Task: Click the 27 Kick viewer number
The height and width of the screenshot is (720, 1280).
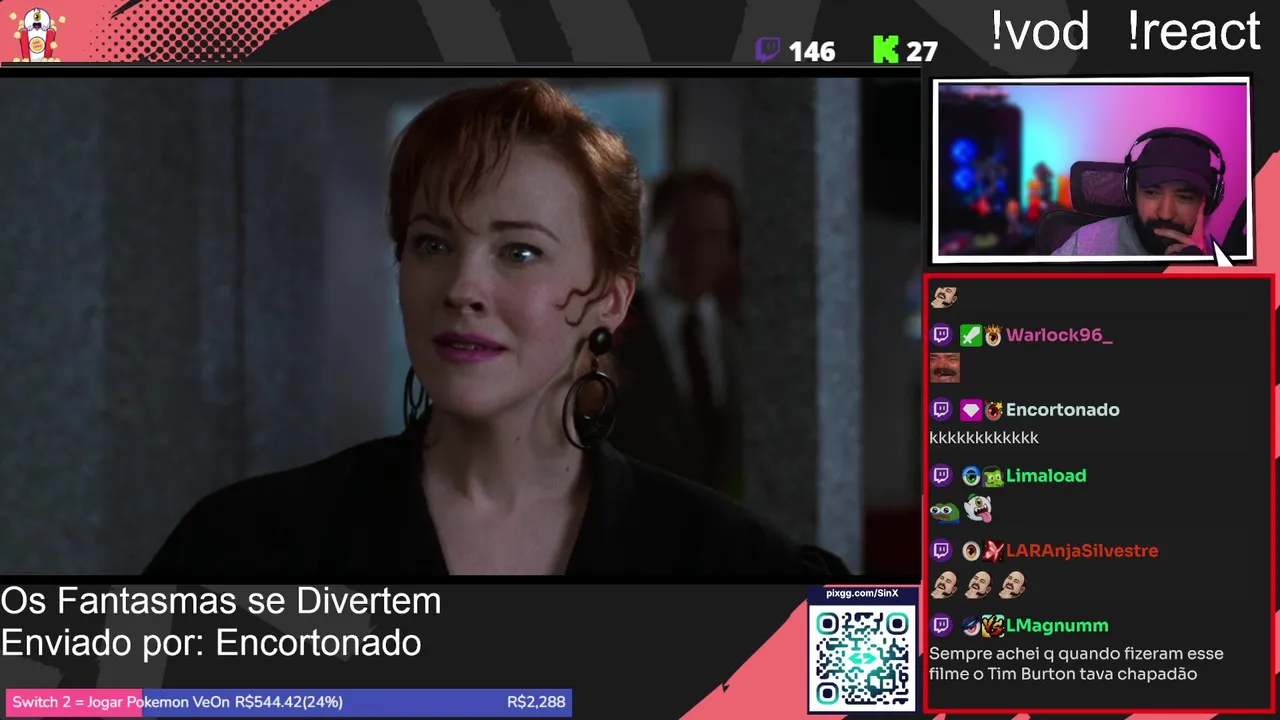Action: tap(922, 52)
